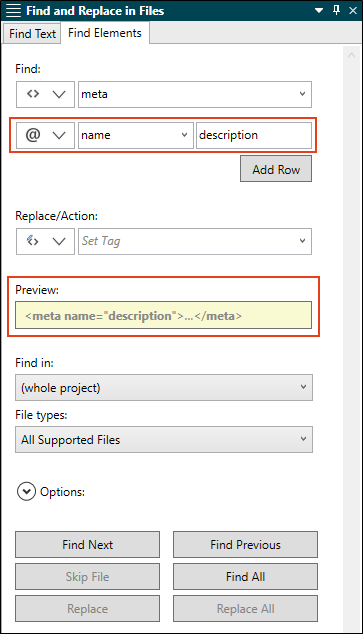Open the All Supported Files dropdown
This screenshot has height=634, width=363.
coord(164,439)
